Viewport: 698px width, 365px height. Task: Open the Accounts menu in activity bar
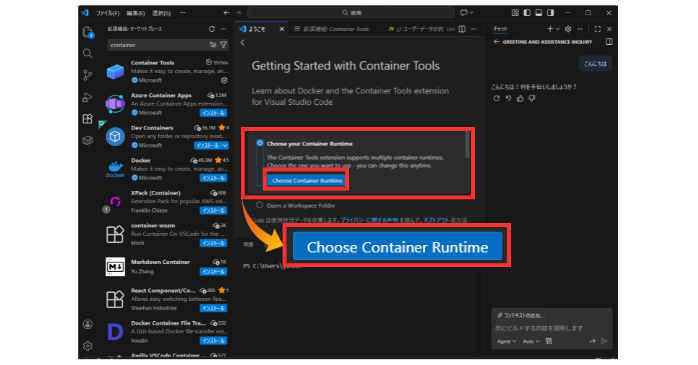[x=88, y=324]
